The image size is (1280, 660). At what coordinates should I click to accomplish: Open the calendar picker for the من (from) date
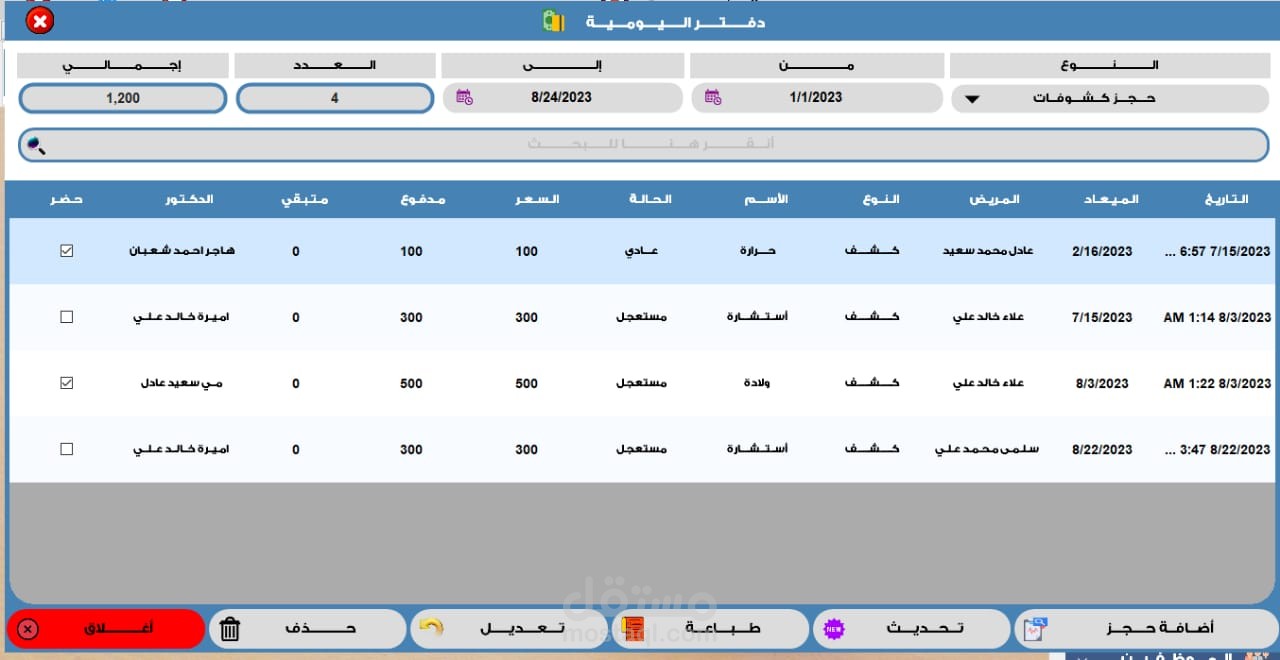[x=713, y=97]
